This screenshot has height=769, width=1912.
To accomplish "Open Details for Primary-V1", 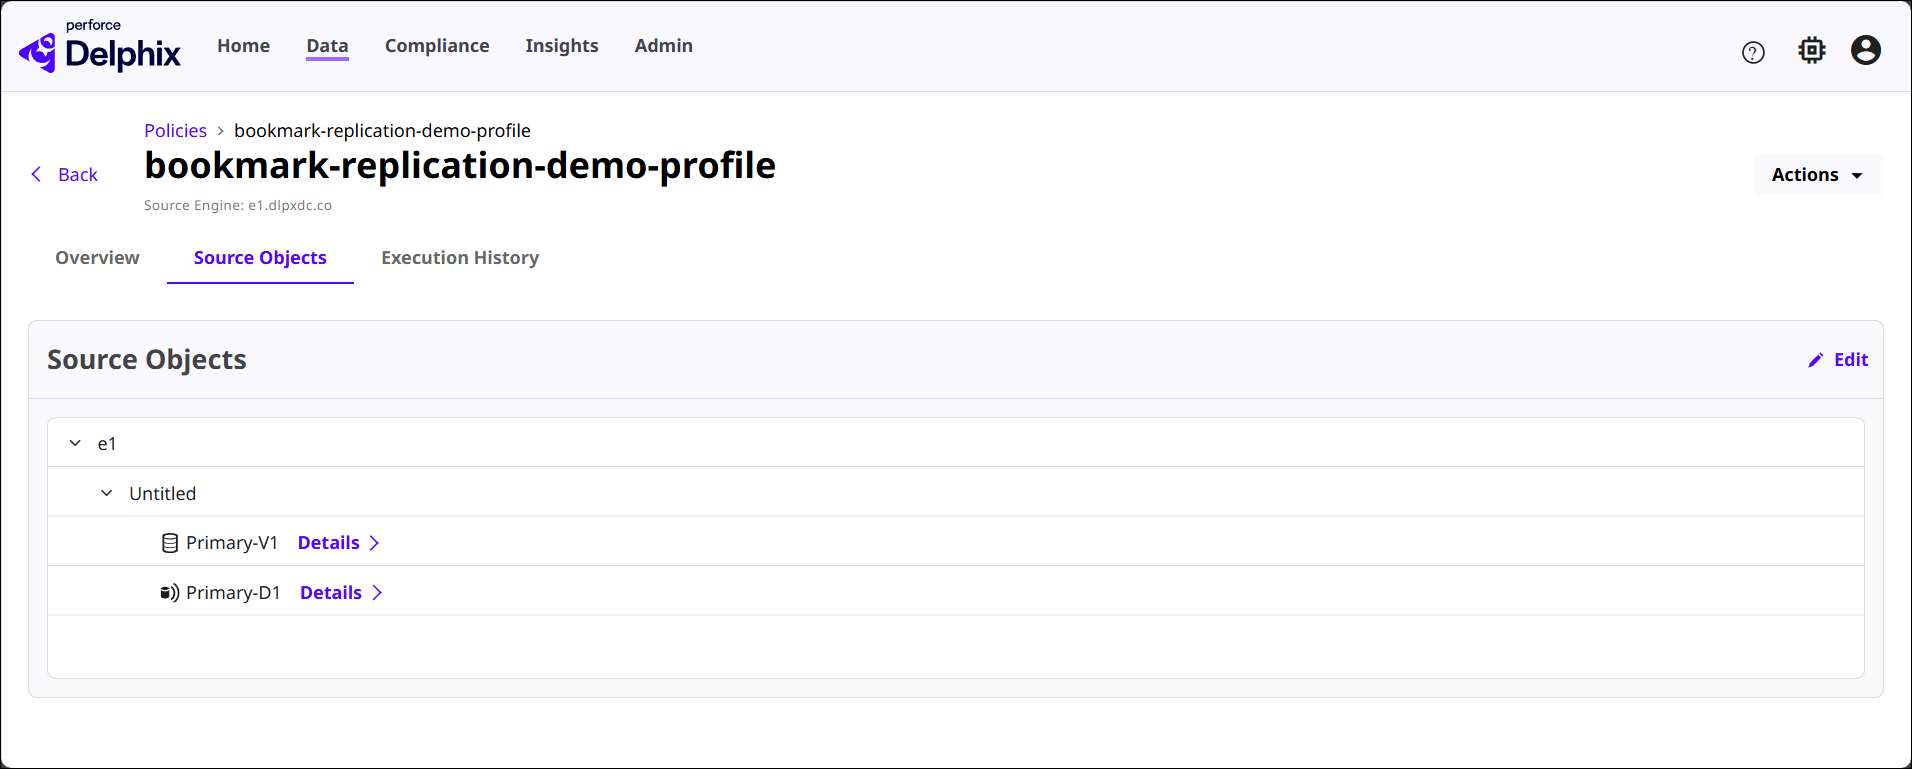I will [x=338, y=543].
